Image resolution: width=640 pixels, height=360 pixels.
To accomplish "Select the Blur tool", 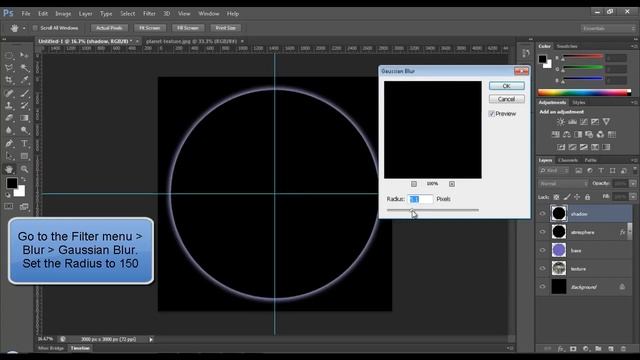I will [9, 131].
